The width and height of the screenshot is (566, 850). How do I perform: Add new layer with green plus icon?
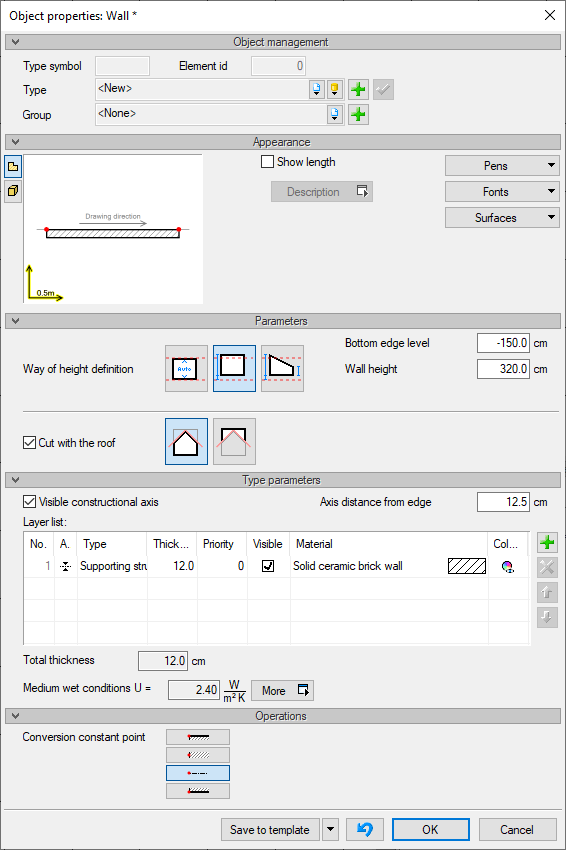(x=547, y=542)
